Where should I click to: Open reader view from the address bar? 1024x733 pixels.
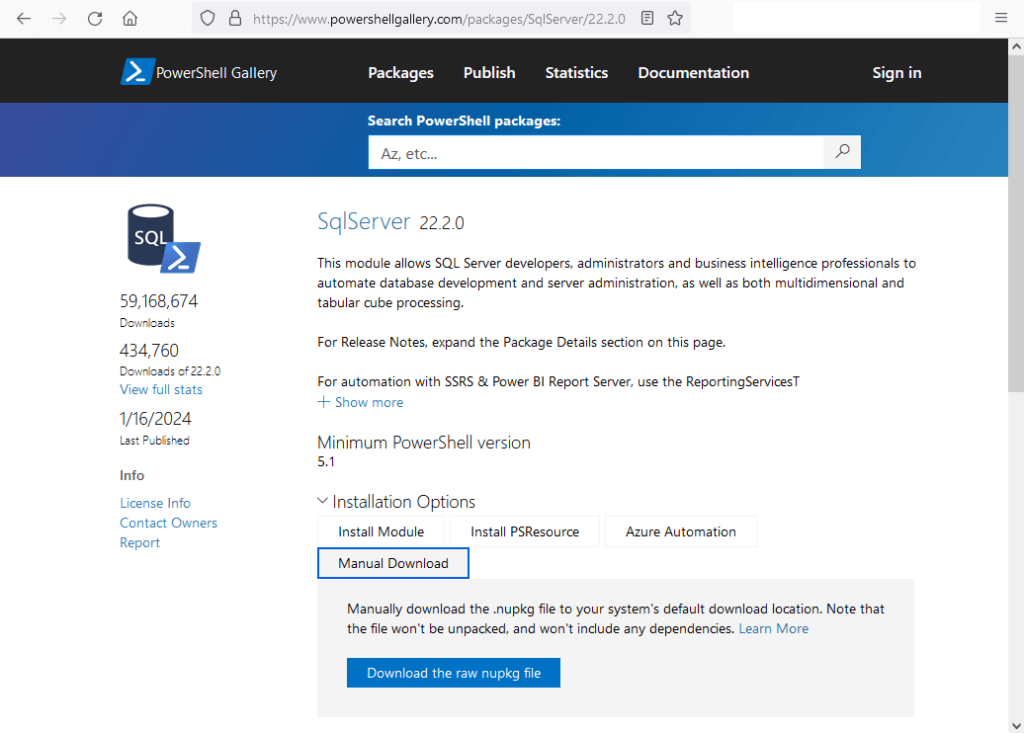pos(647,17)
